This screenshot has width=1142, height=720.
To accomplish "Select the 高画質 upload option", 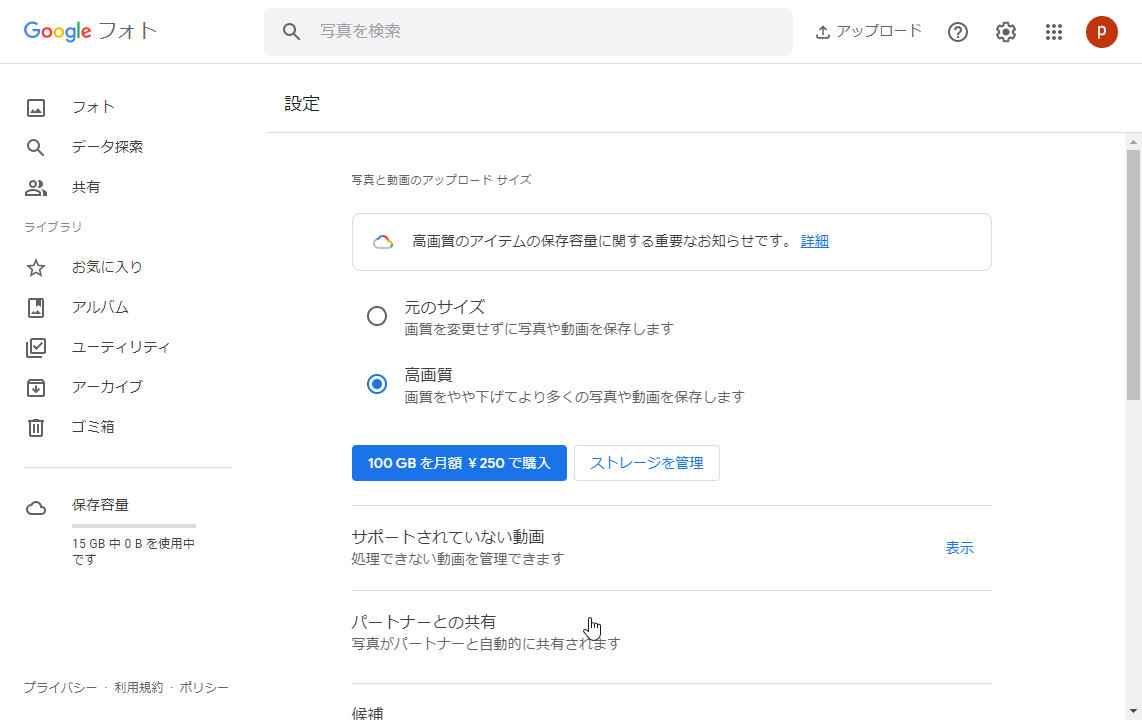I will click(x=377, y=384).
